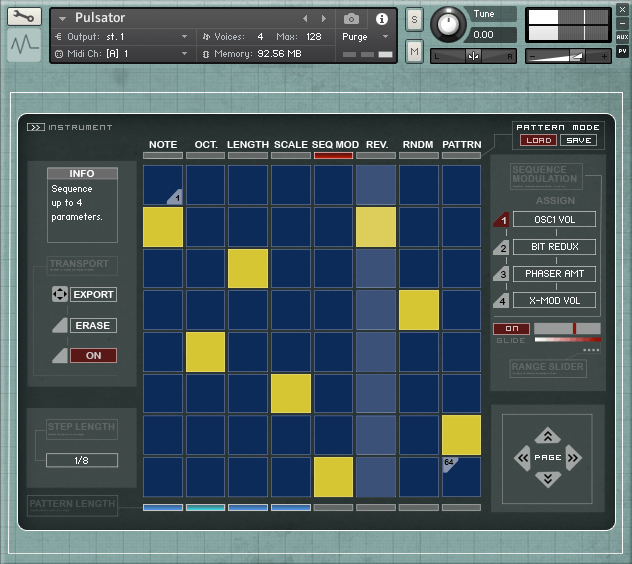
Task: Select the LENGTH column header
Action: point(247,145)
